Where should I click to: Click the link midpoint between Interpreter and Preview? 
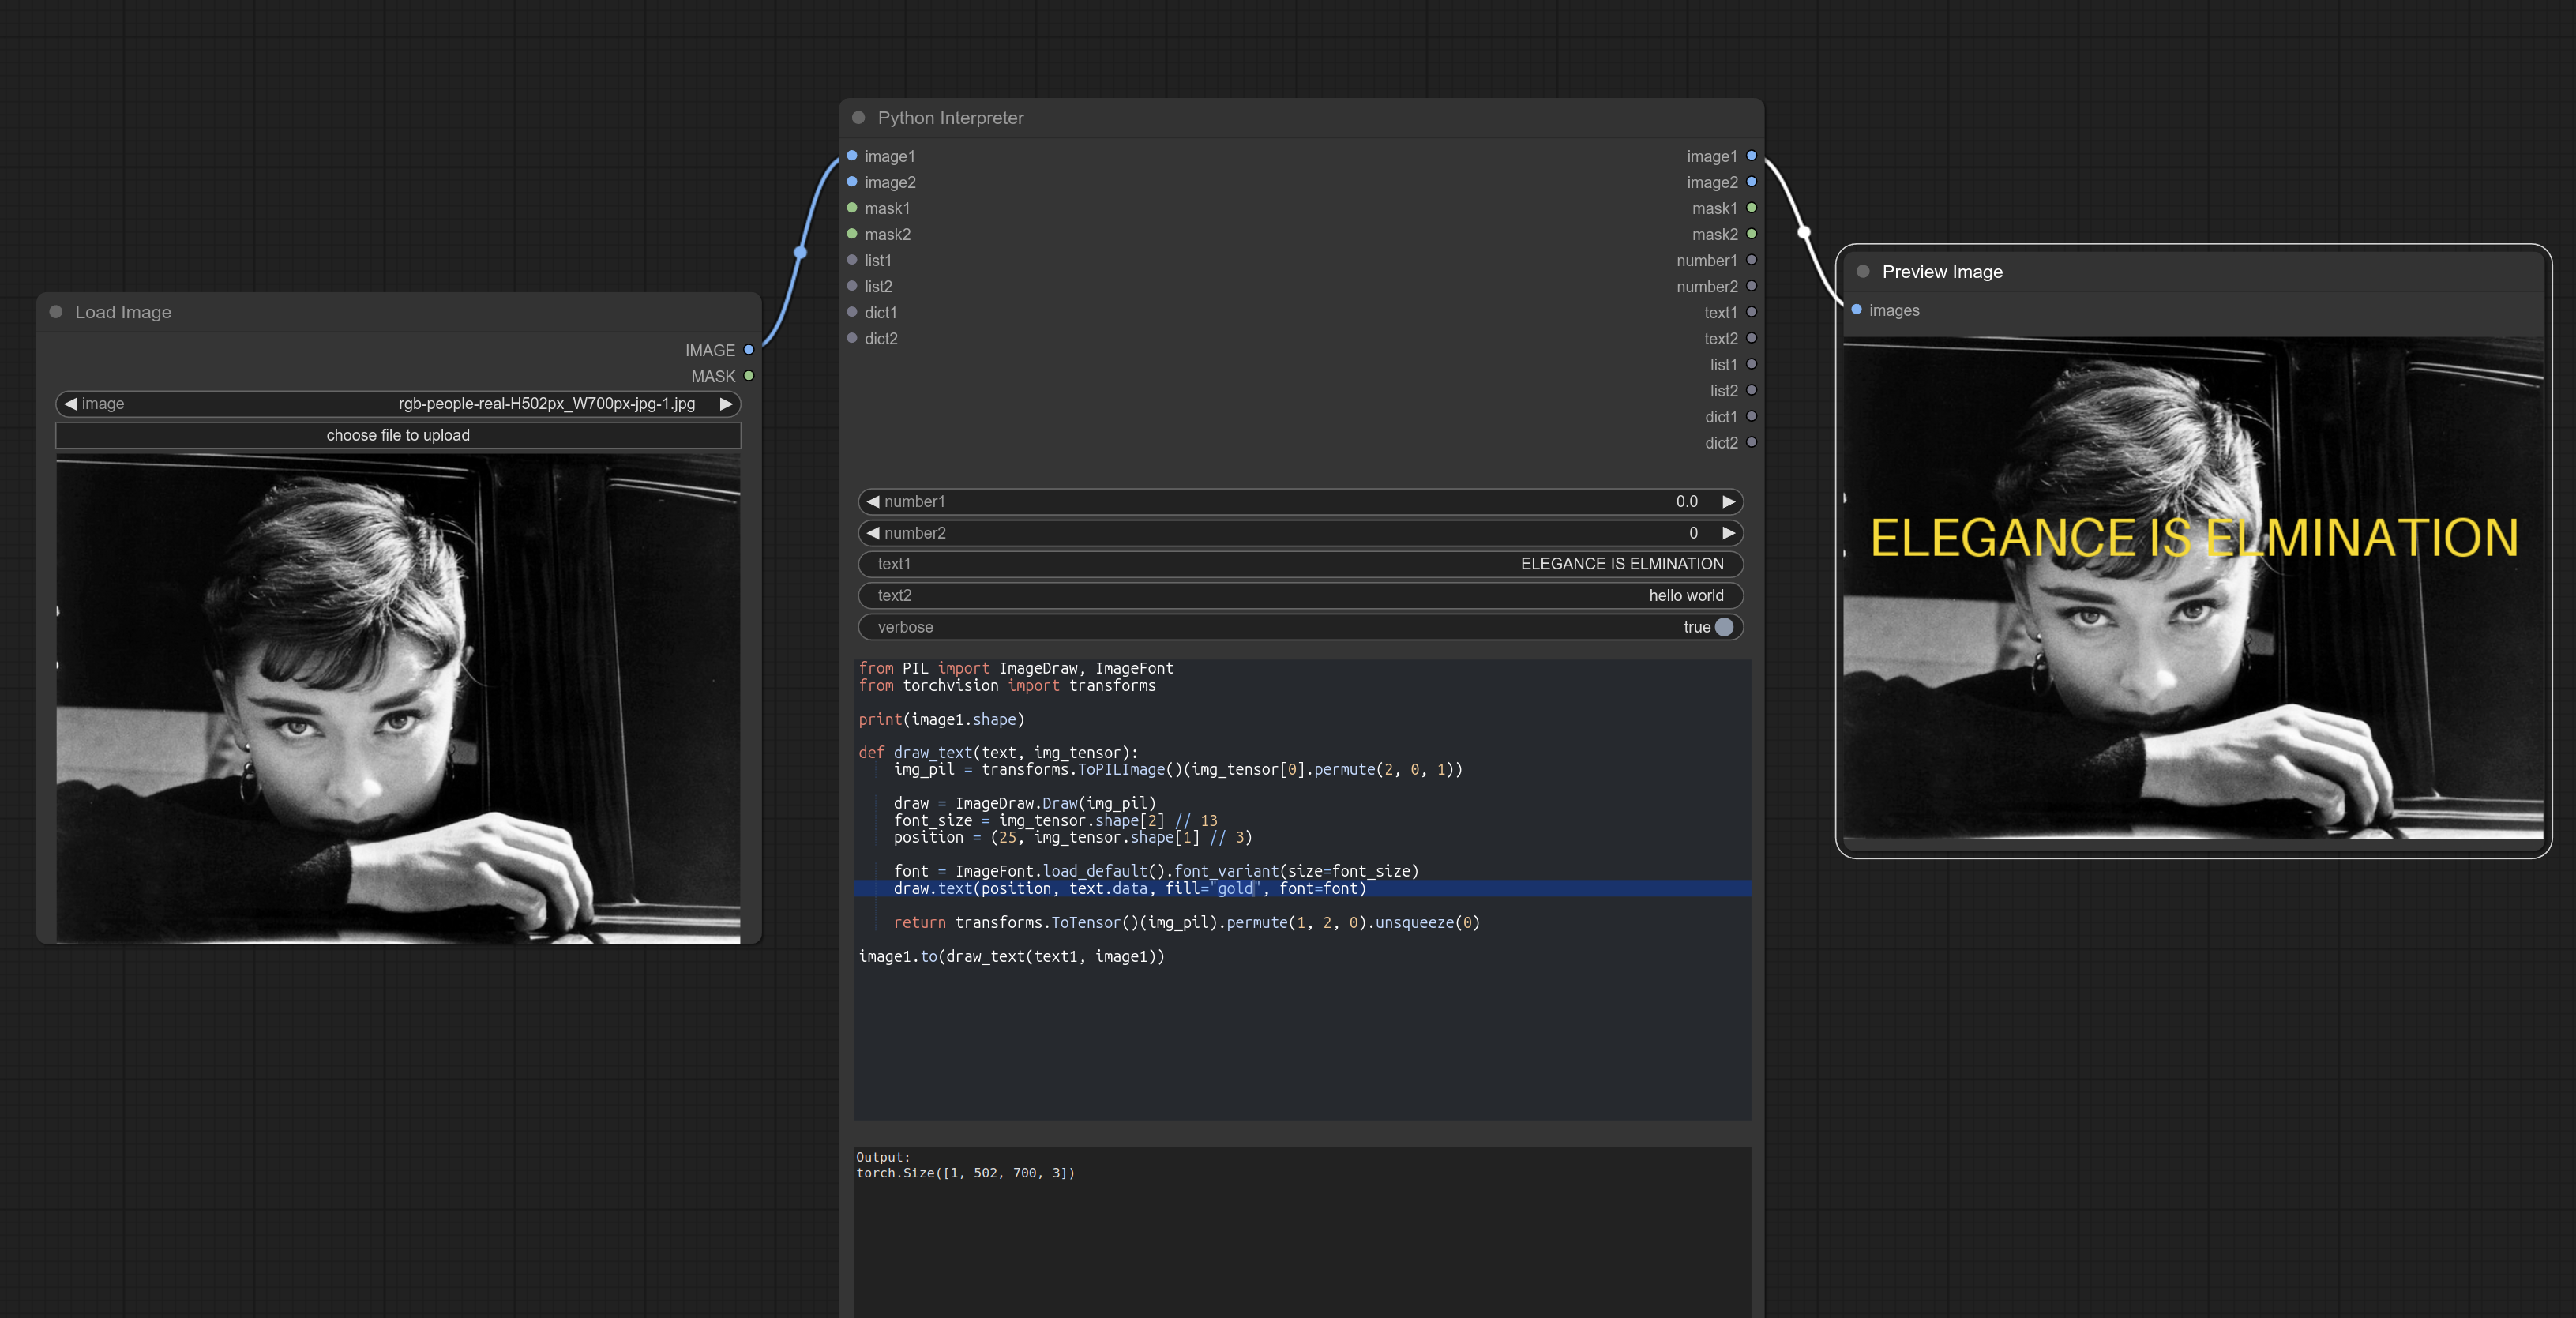click(x=1804, y=232)
